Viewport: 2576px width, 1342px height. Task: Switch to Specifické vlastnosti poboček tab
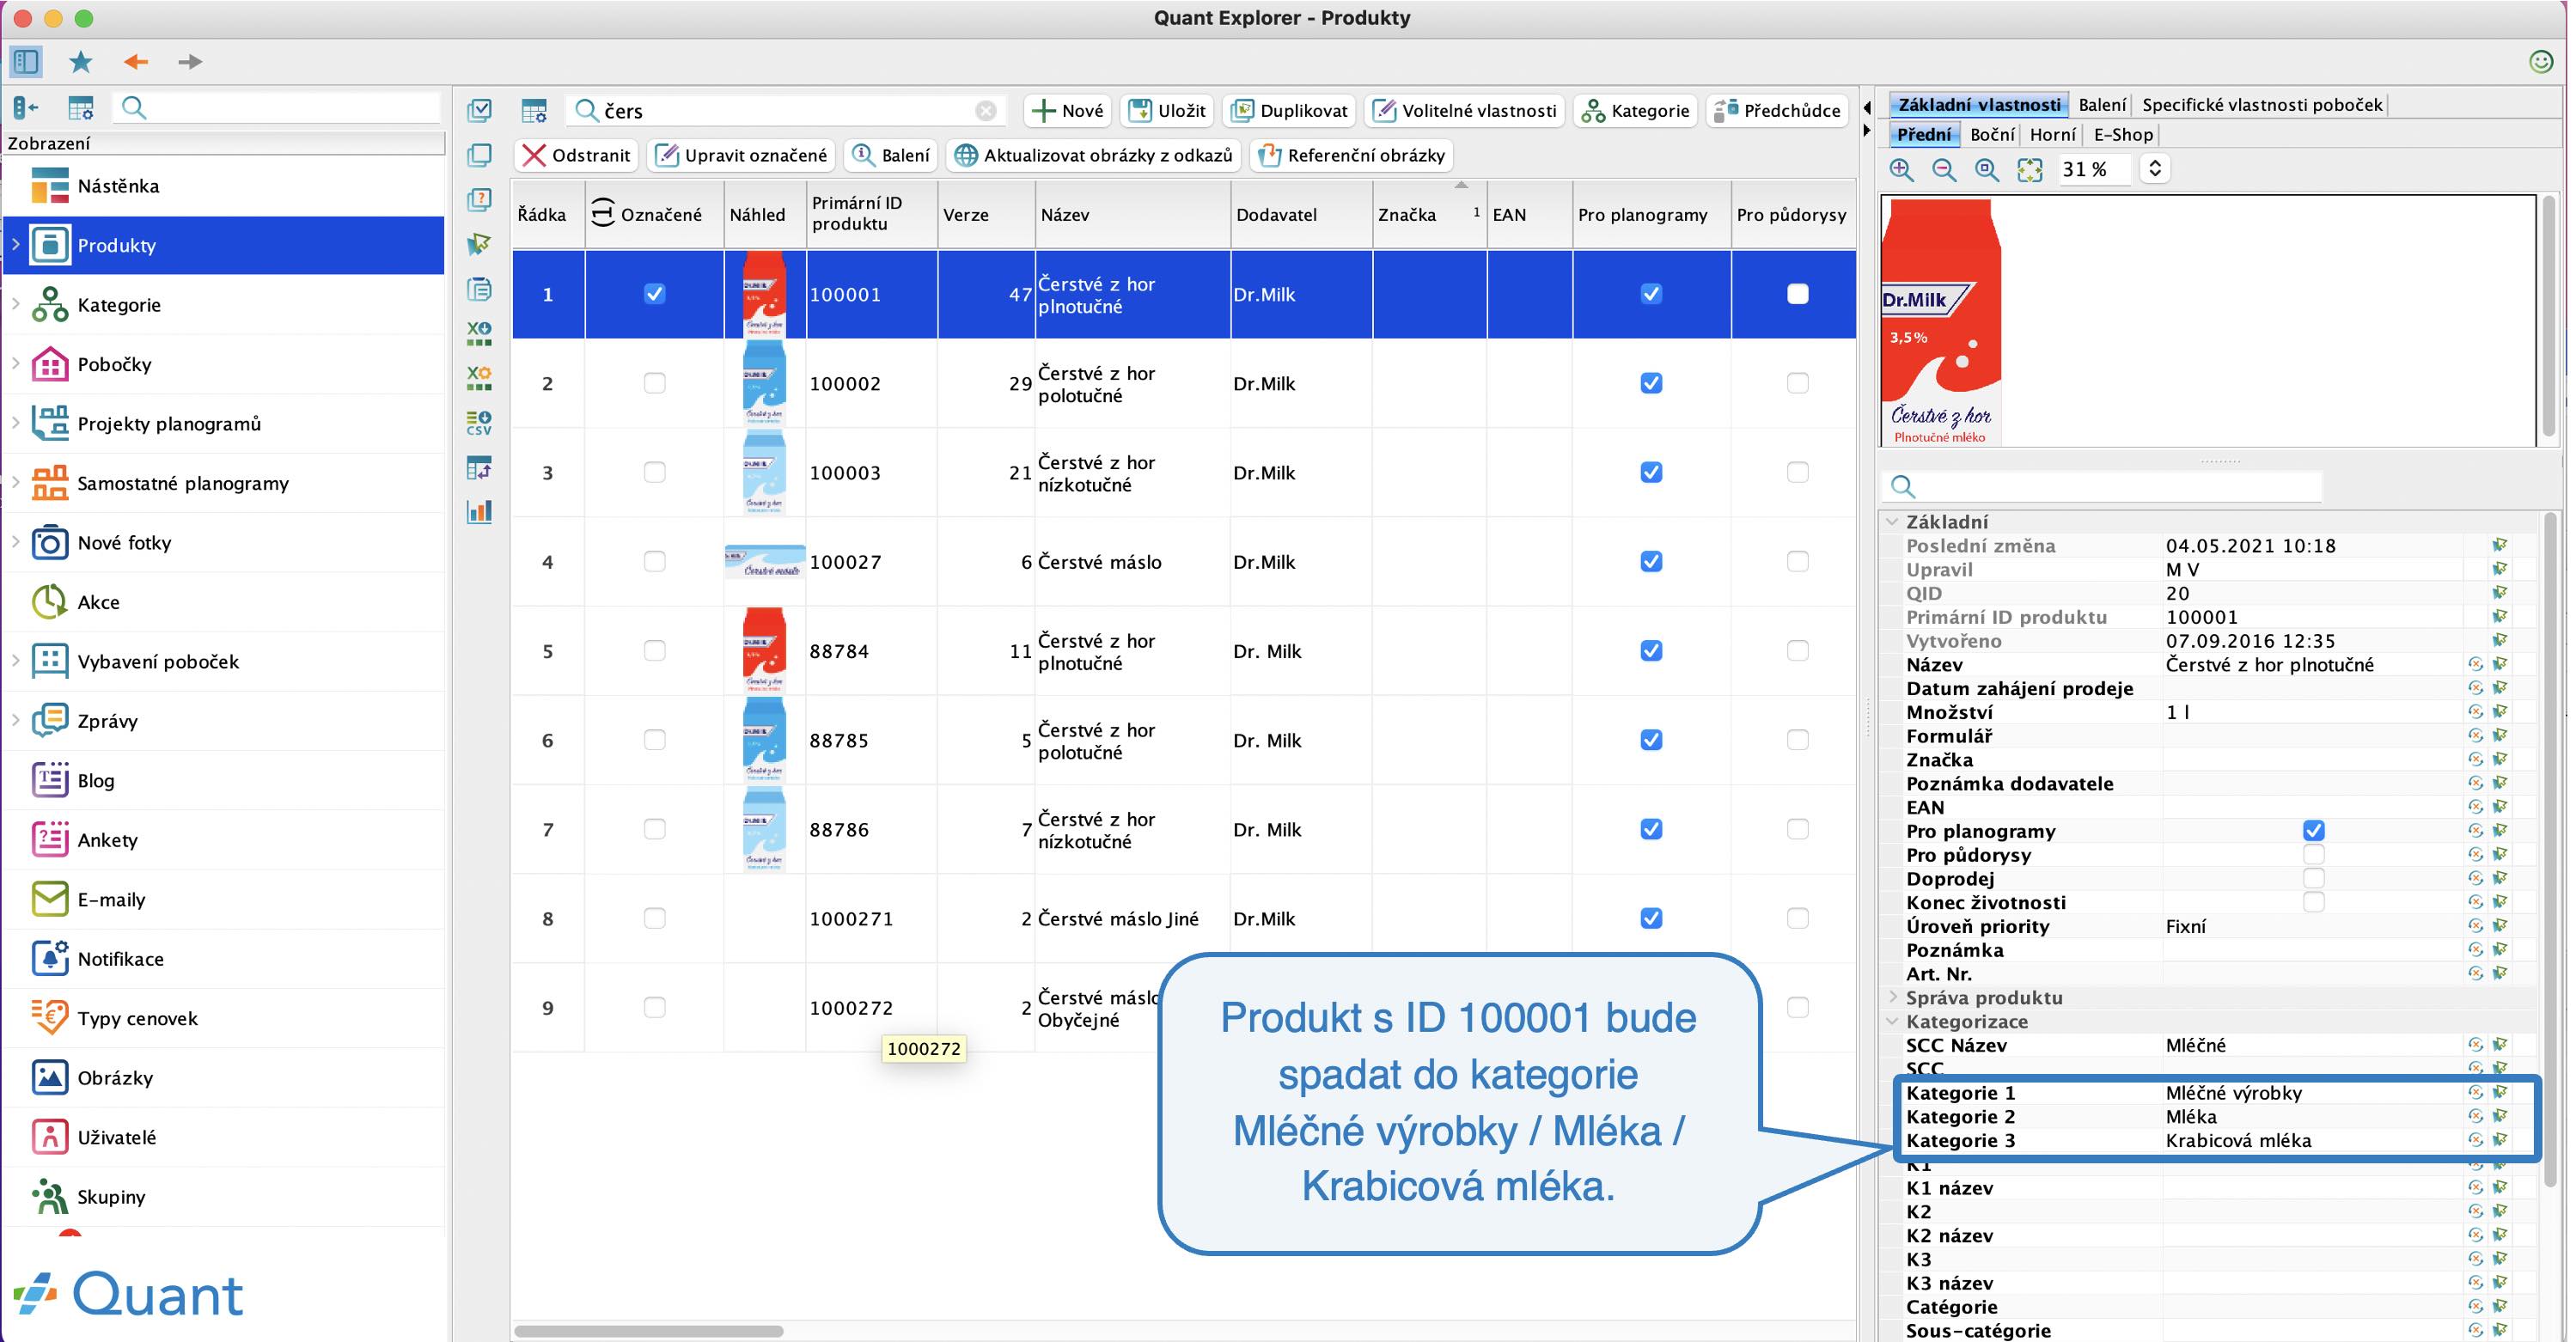(x=2262, y=104)
